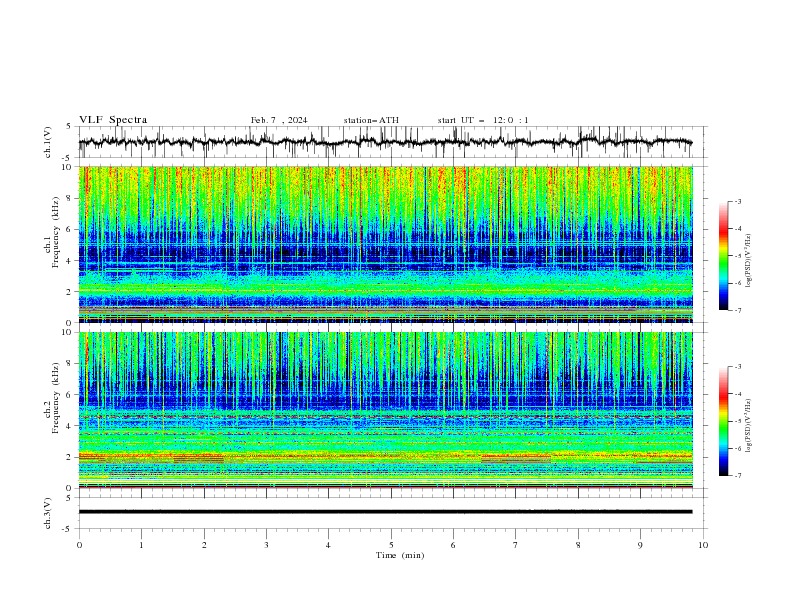Click the "7" tick on the Time axis
Image resolution: width=792 pixels, height=612 pixels.
click(516, 545)
